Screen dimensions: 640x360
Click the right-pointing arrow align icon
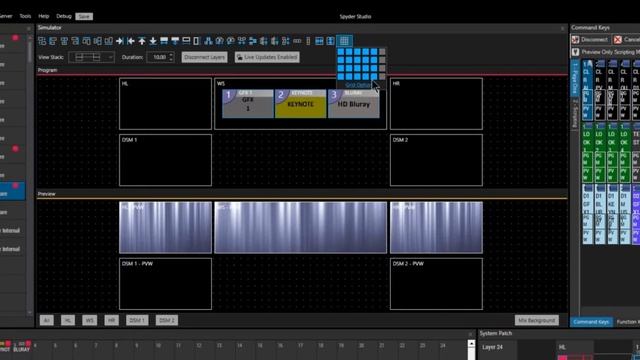[120, 41]
